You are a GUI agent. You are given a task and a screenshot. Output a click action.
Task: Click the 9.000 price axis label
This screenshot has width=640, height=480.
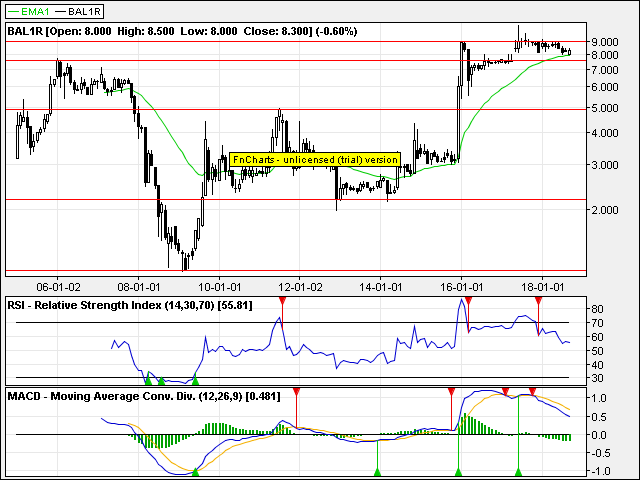pos(604,42)
